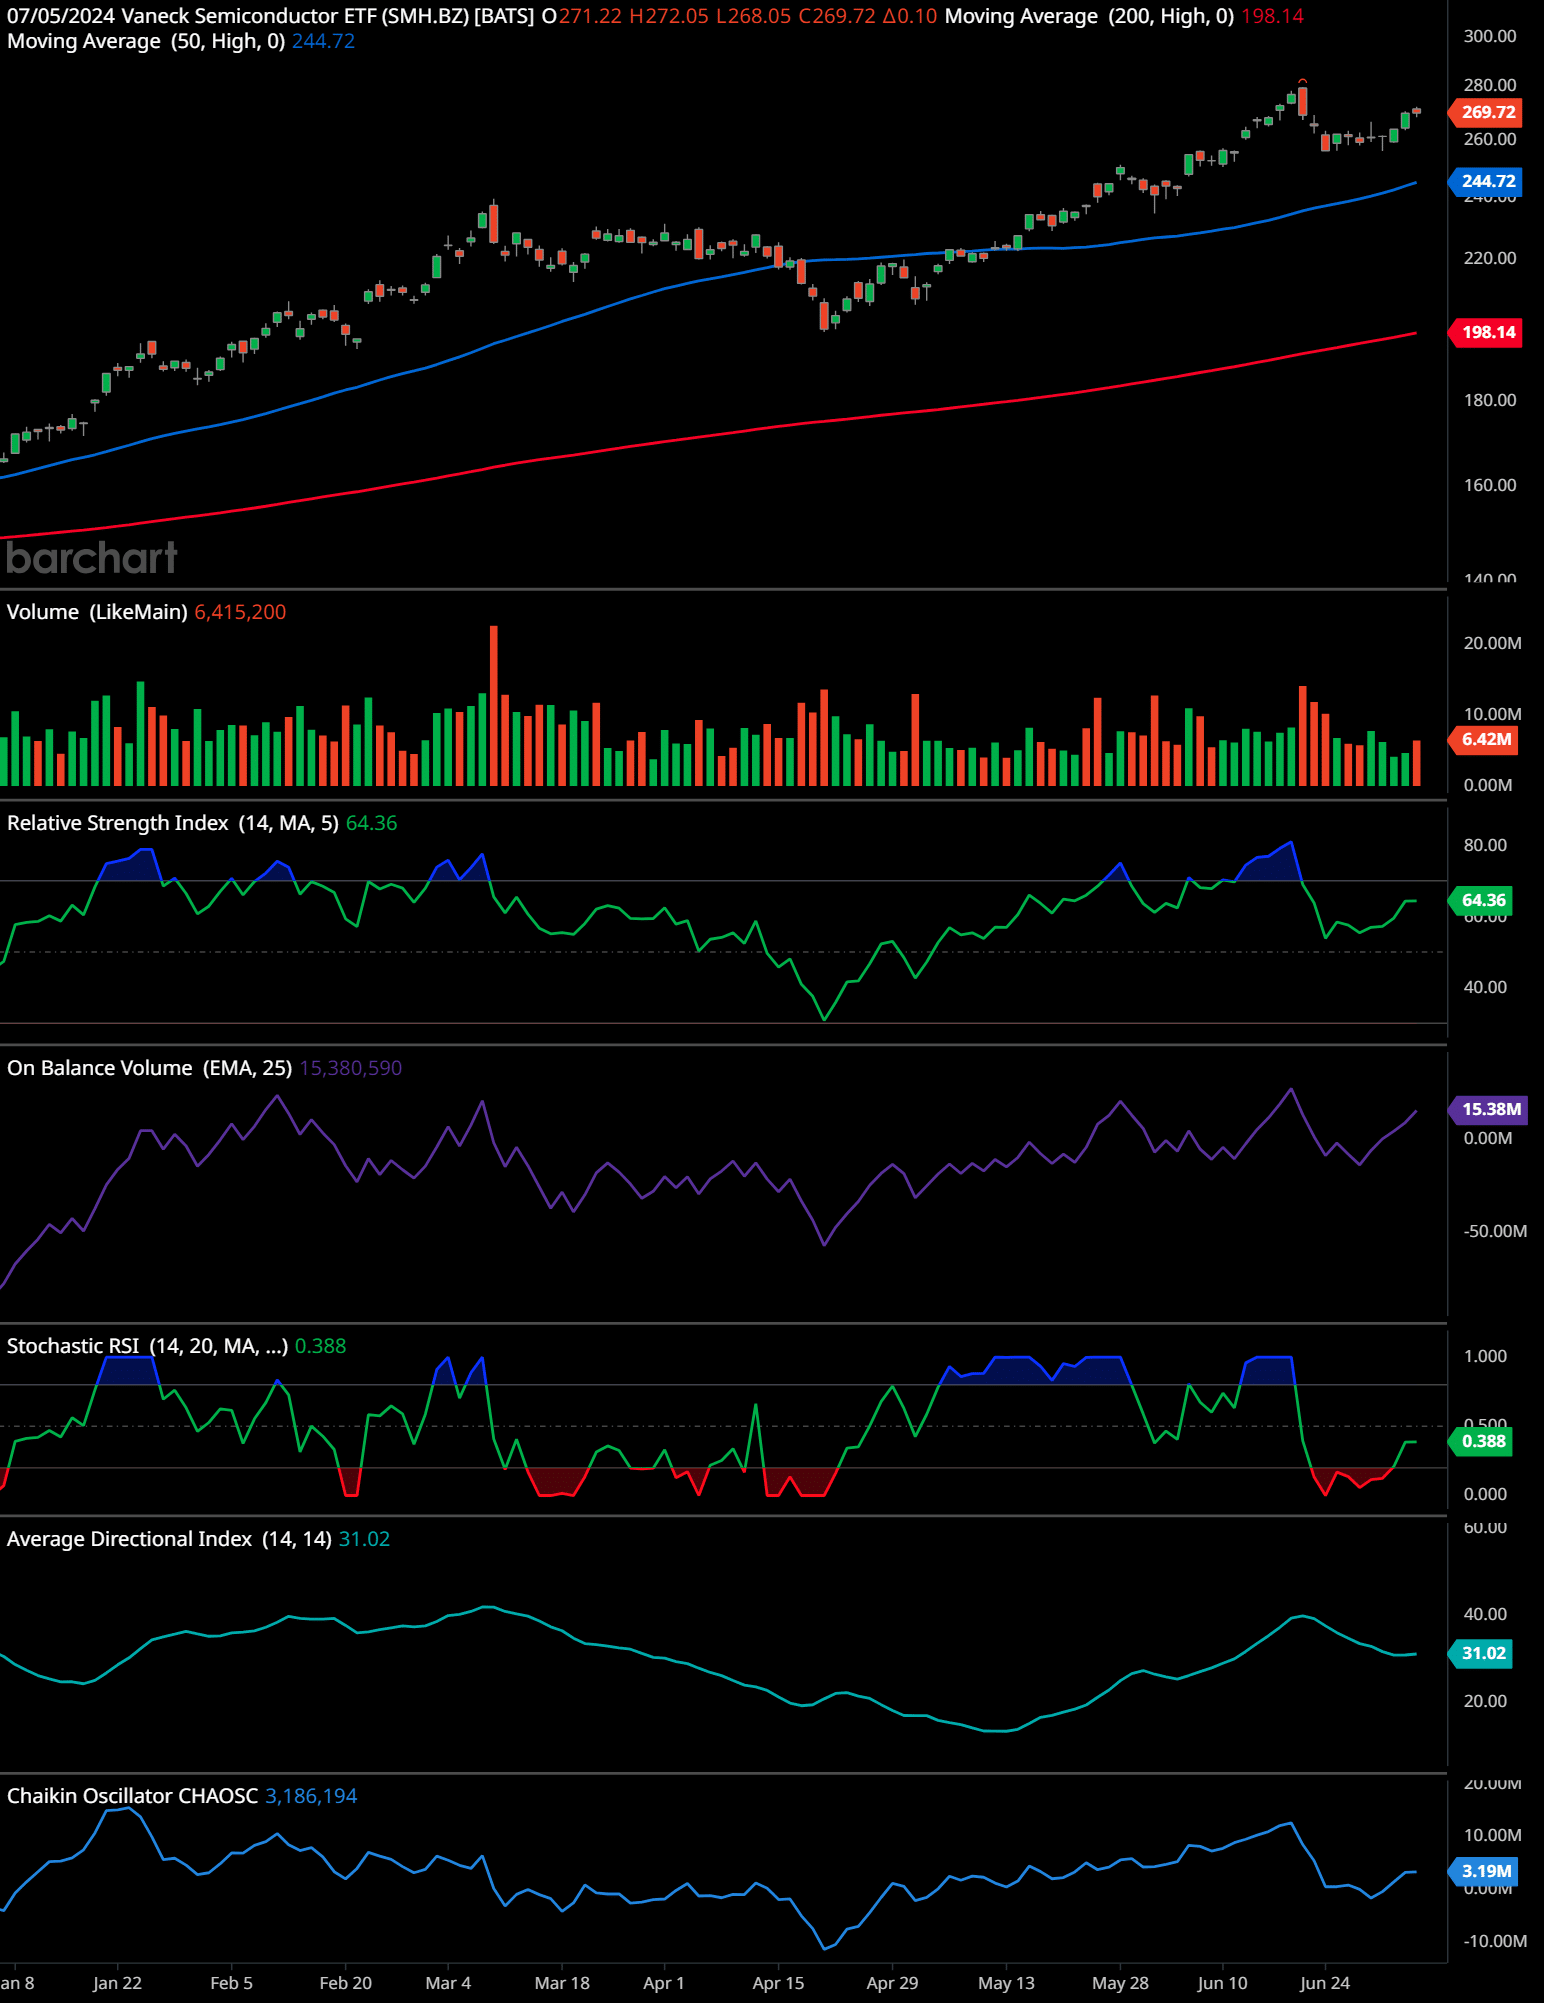The image size is (1544, 2003).
Task: Click the 'Jan 22' date on time axis
Action: (117, 1983)
